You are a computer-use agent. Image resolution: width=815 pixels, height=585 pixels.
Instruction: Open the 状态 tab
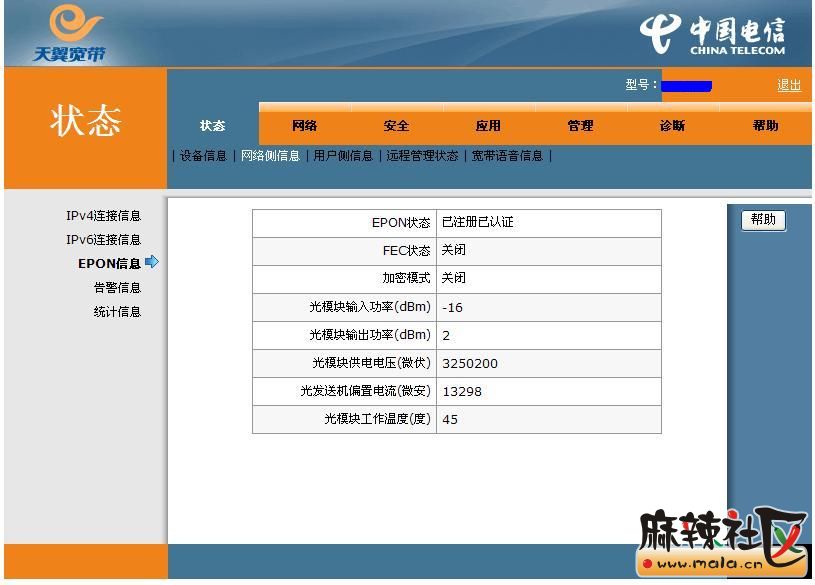point(212,126)
